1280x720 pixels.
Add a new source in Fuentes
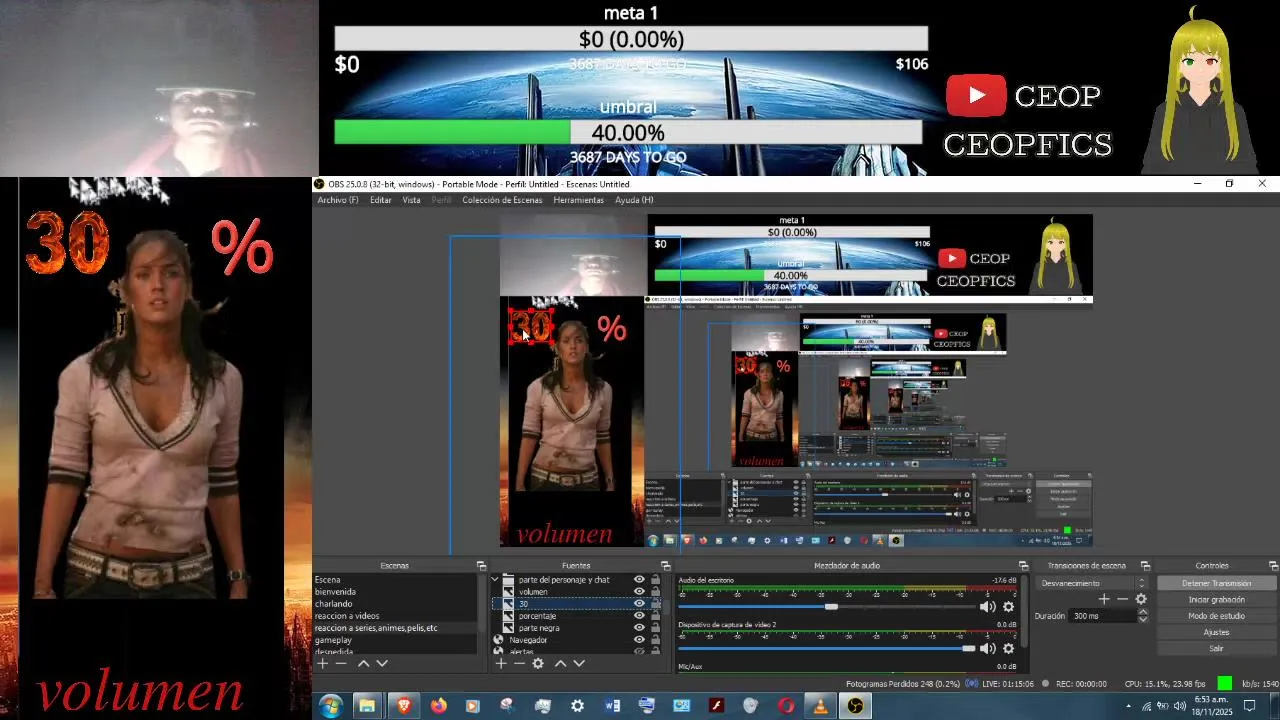[x=499, y=663]
